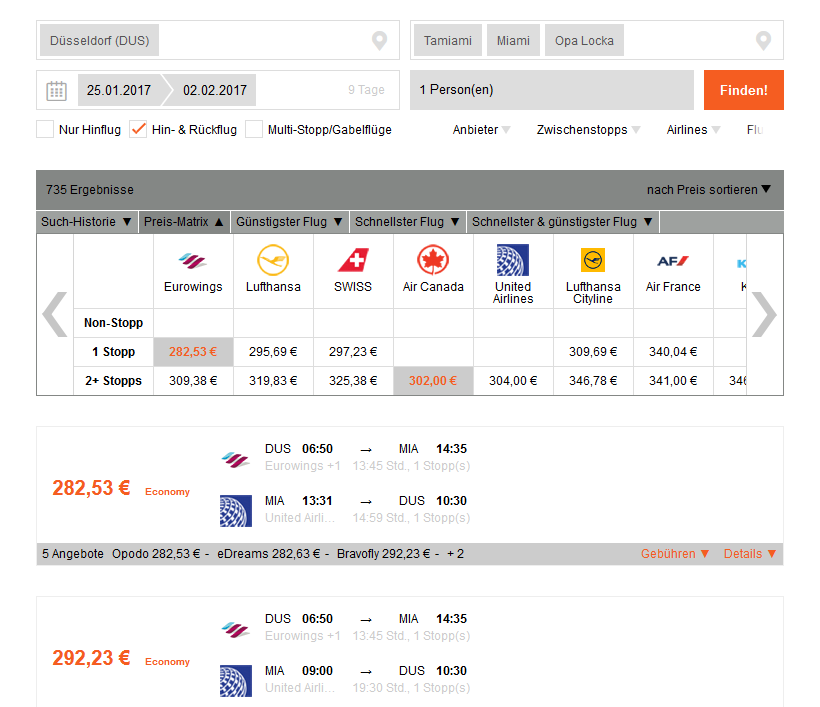Select the Miami destination tag
820x707 pixels.
(513, 40)
